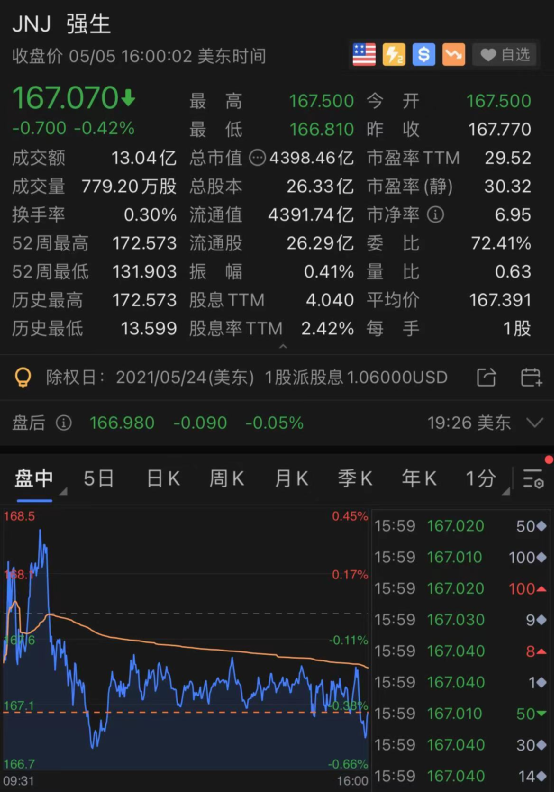Add ex-dividend date to calendar

click(531, 377)
